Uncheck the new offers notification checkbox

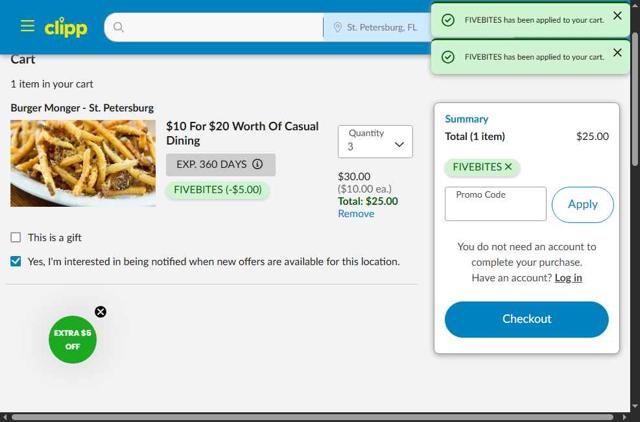click(x=16, y=261)
